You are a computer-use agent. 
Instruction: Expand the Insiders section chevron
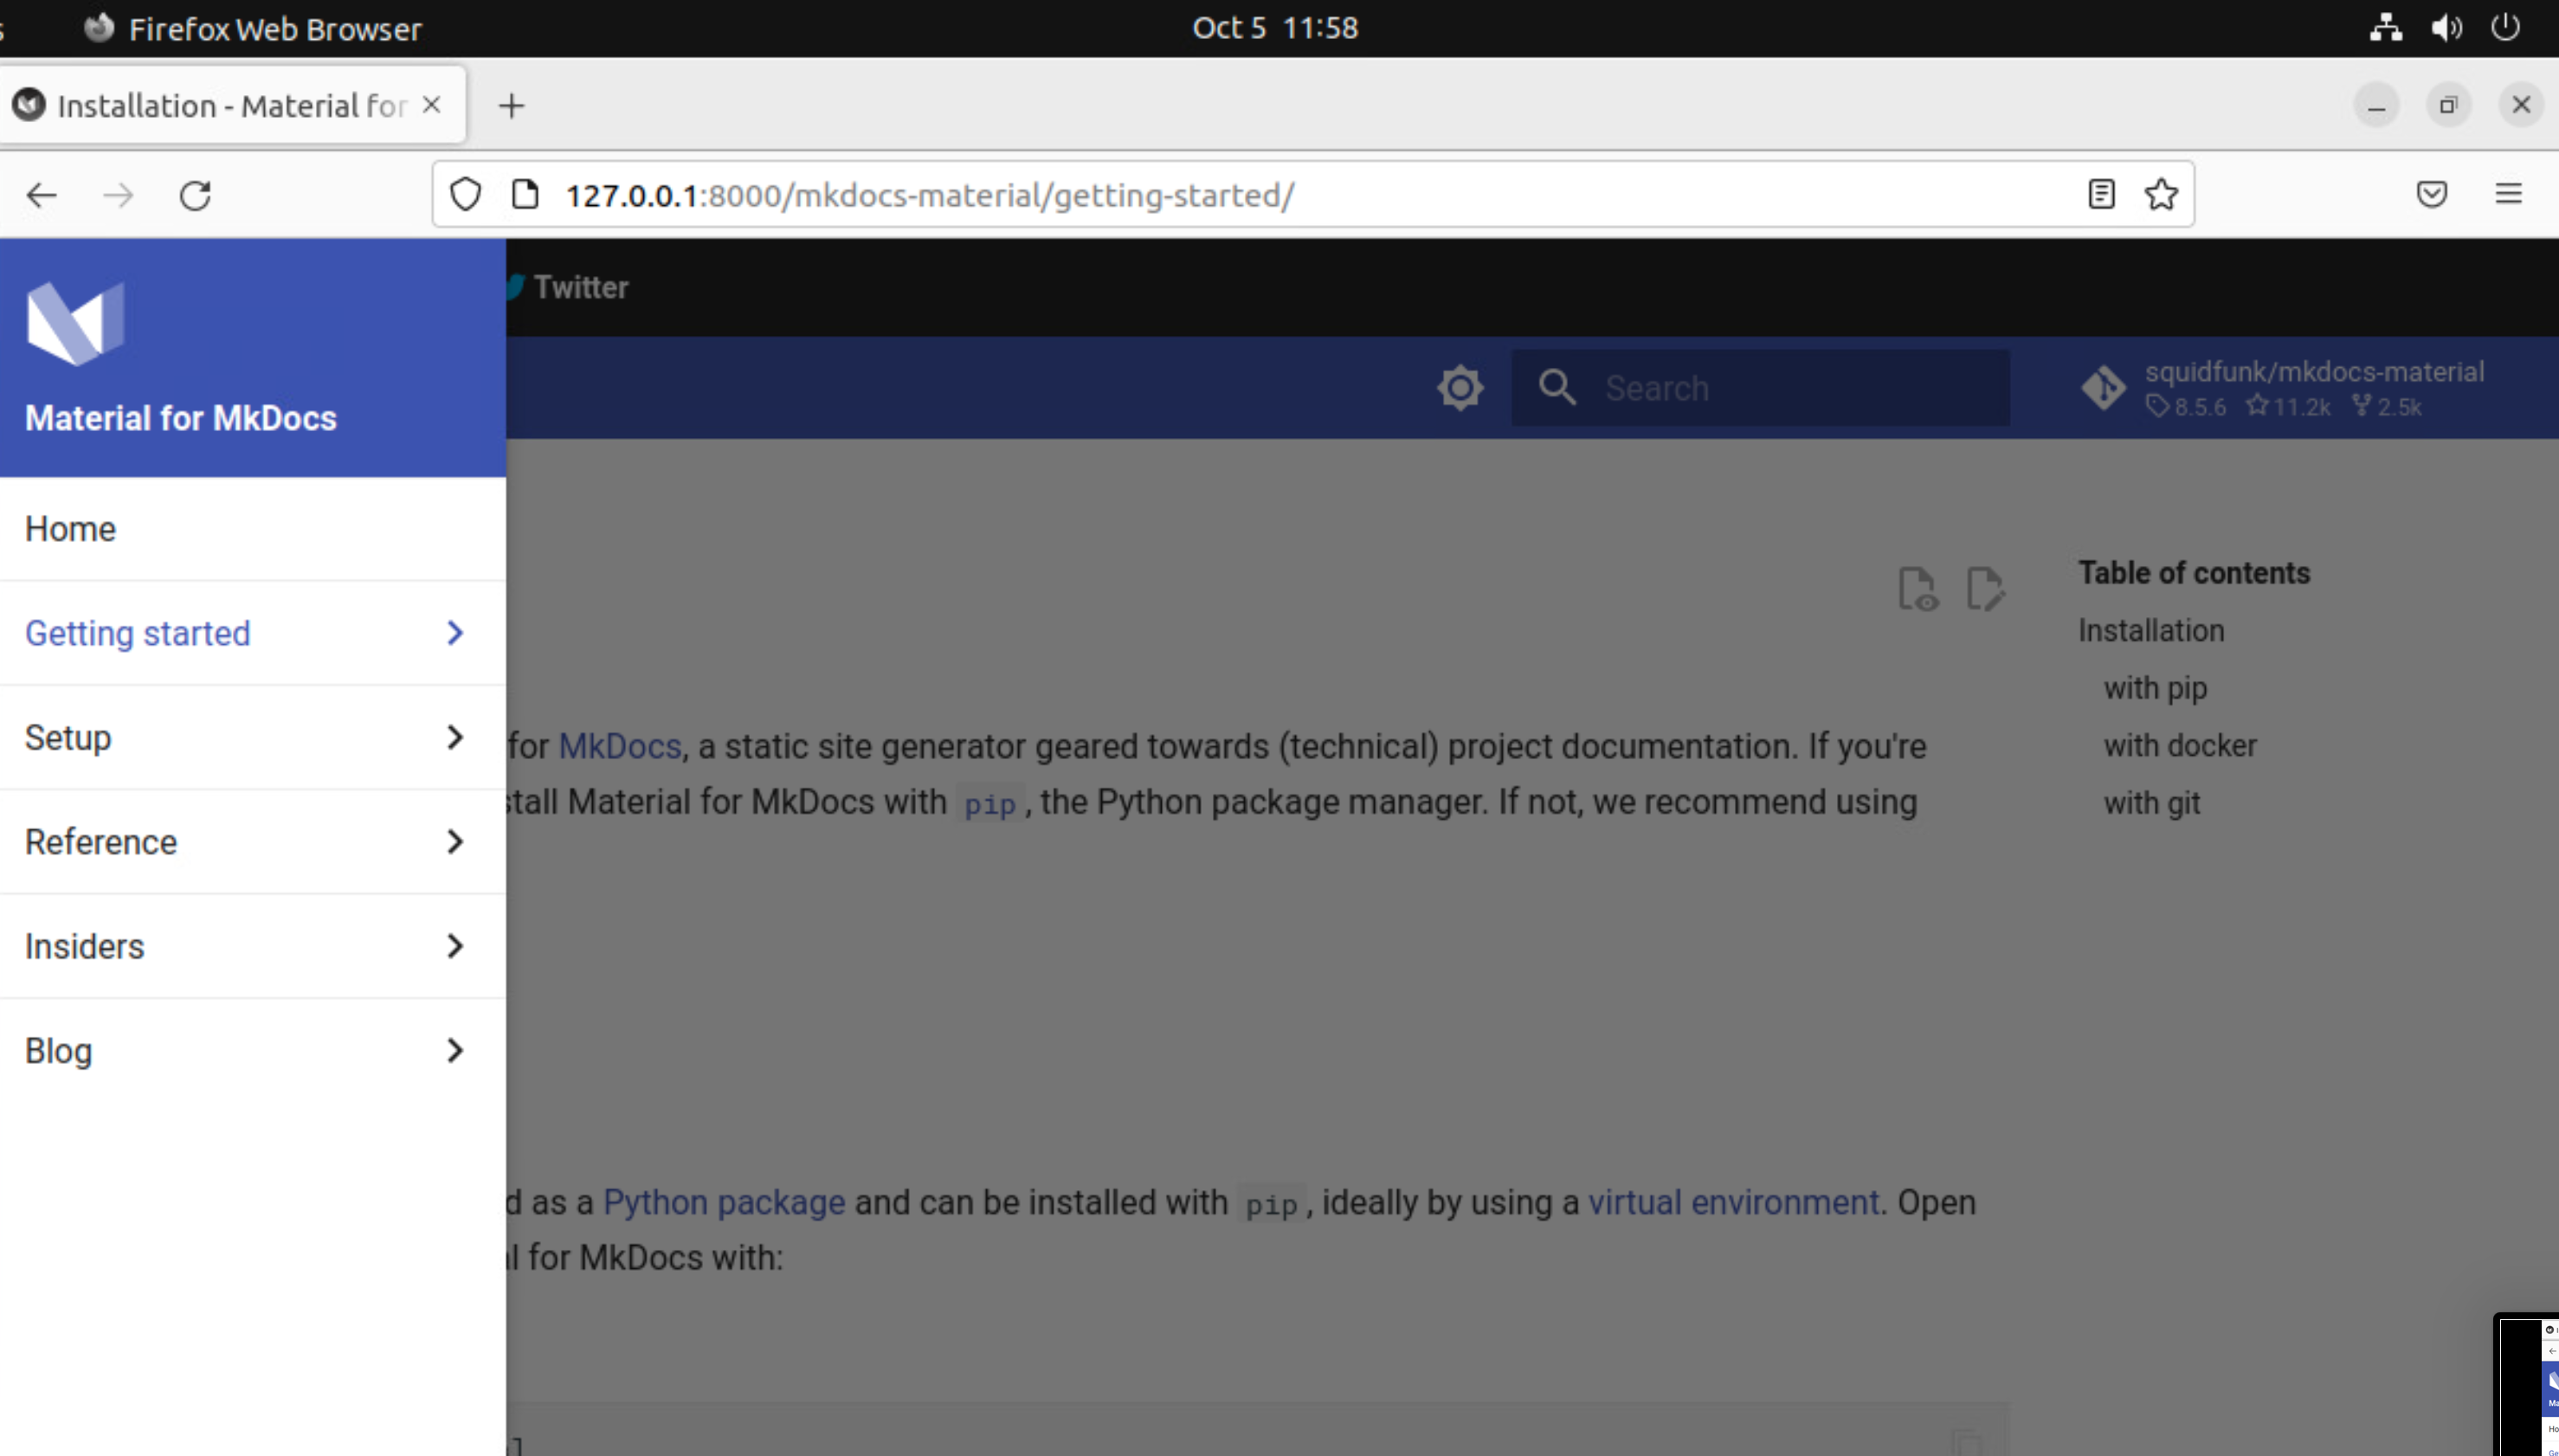455,946
